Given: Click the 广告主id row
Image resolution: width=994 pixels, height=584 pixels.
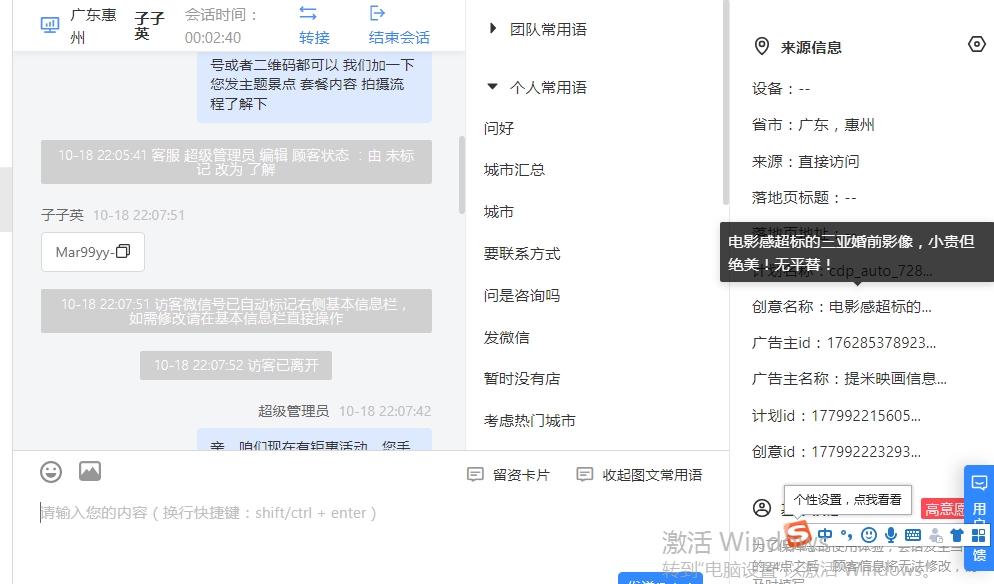Looking at the screenshot, I should pyautogui.click(x=844, y=342).
